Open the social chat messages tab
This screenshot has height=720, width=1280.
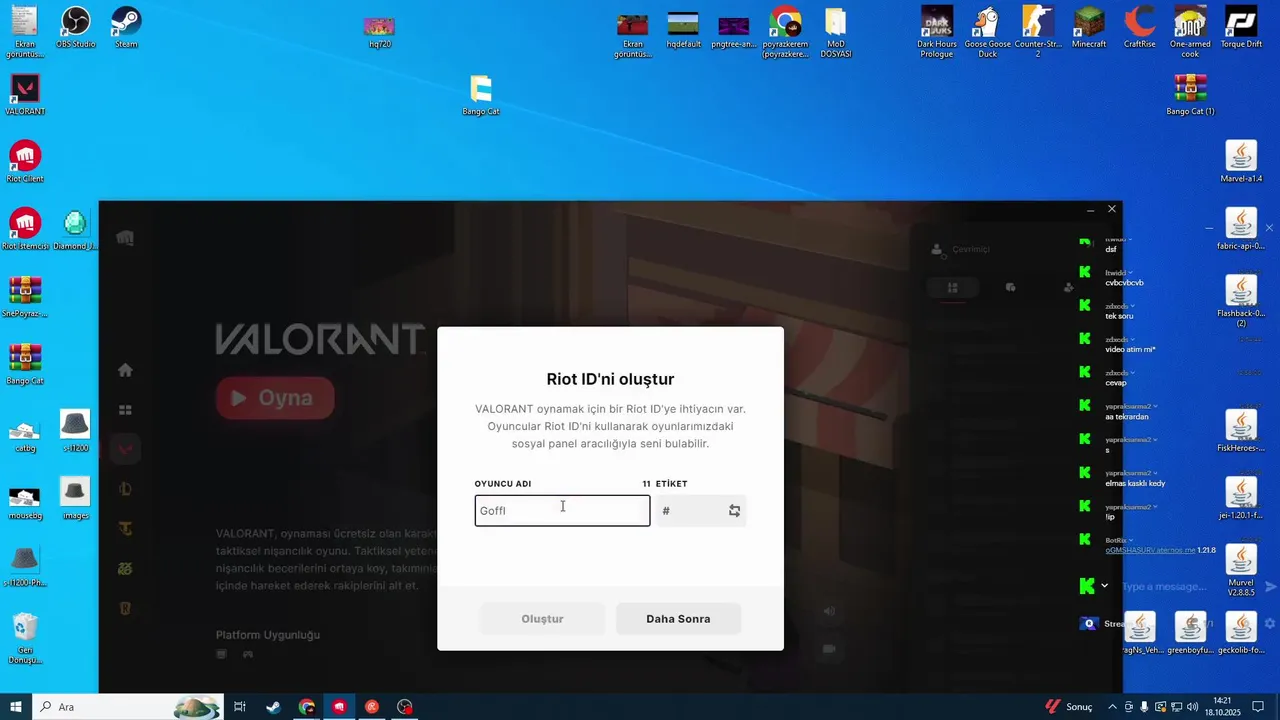click(x=1010, y=288)
